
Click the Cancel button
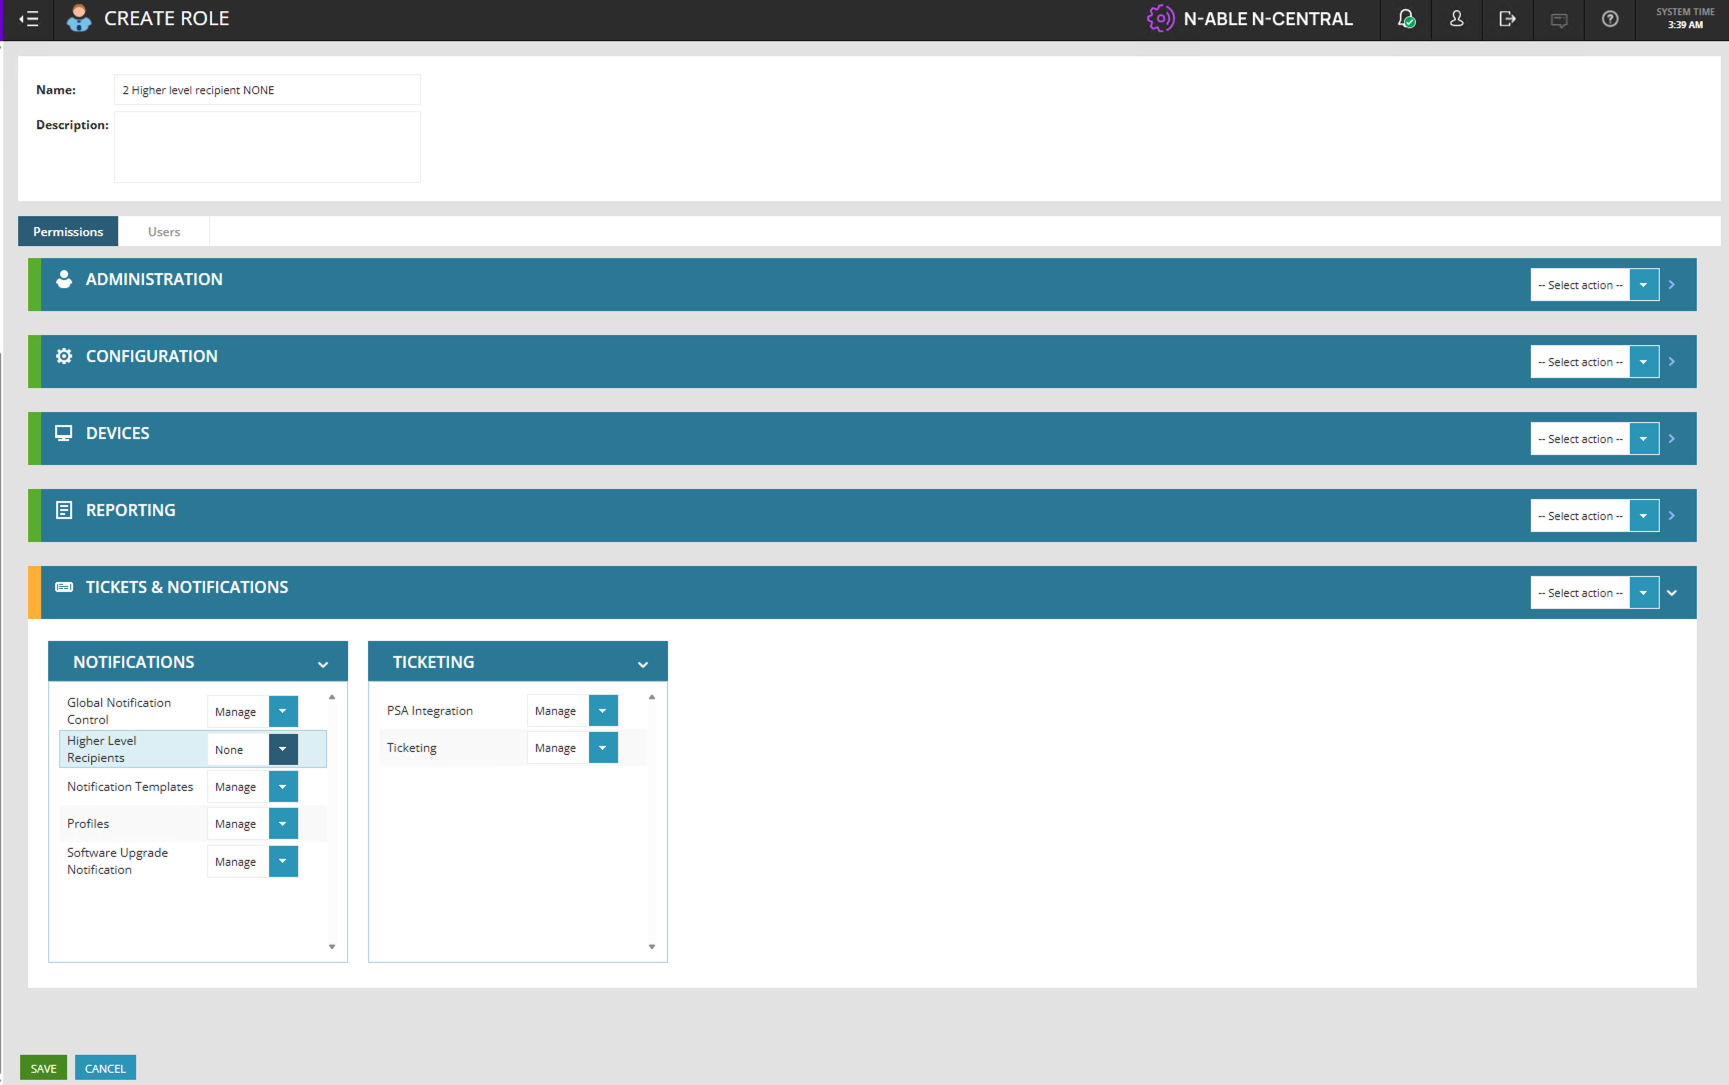(105, 1068)
